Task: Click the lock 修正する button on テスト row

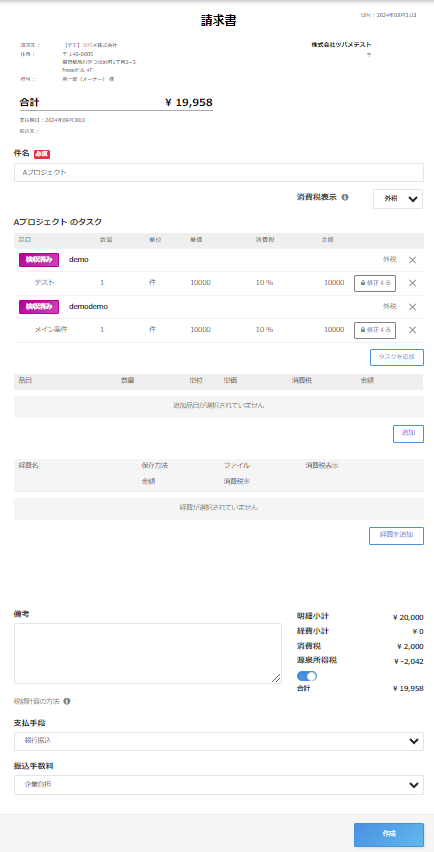Action: 375,283
